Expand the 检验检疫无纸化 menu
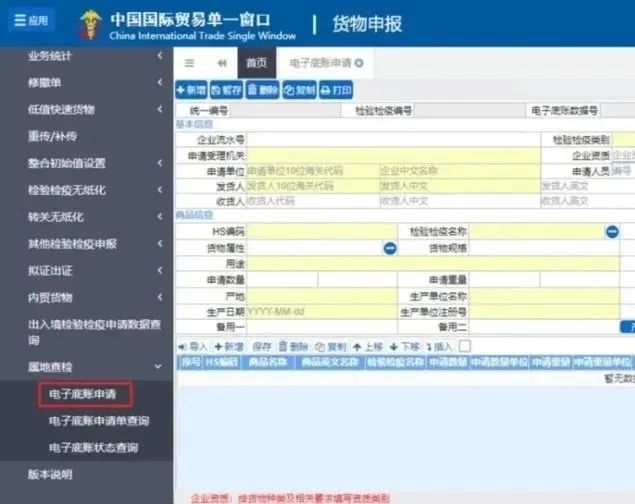Screen dimensions: 635x504 tap(87, 190)
